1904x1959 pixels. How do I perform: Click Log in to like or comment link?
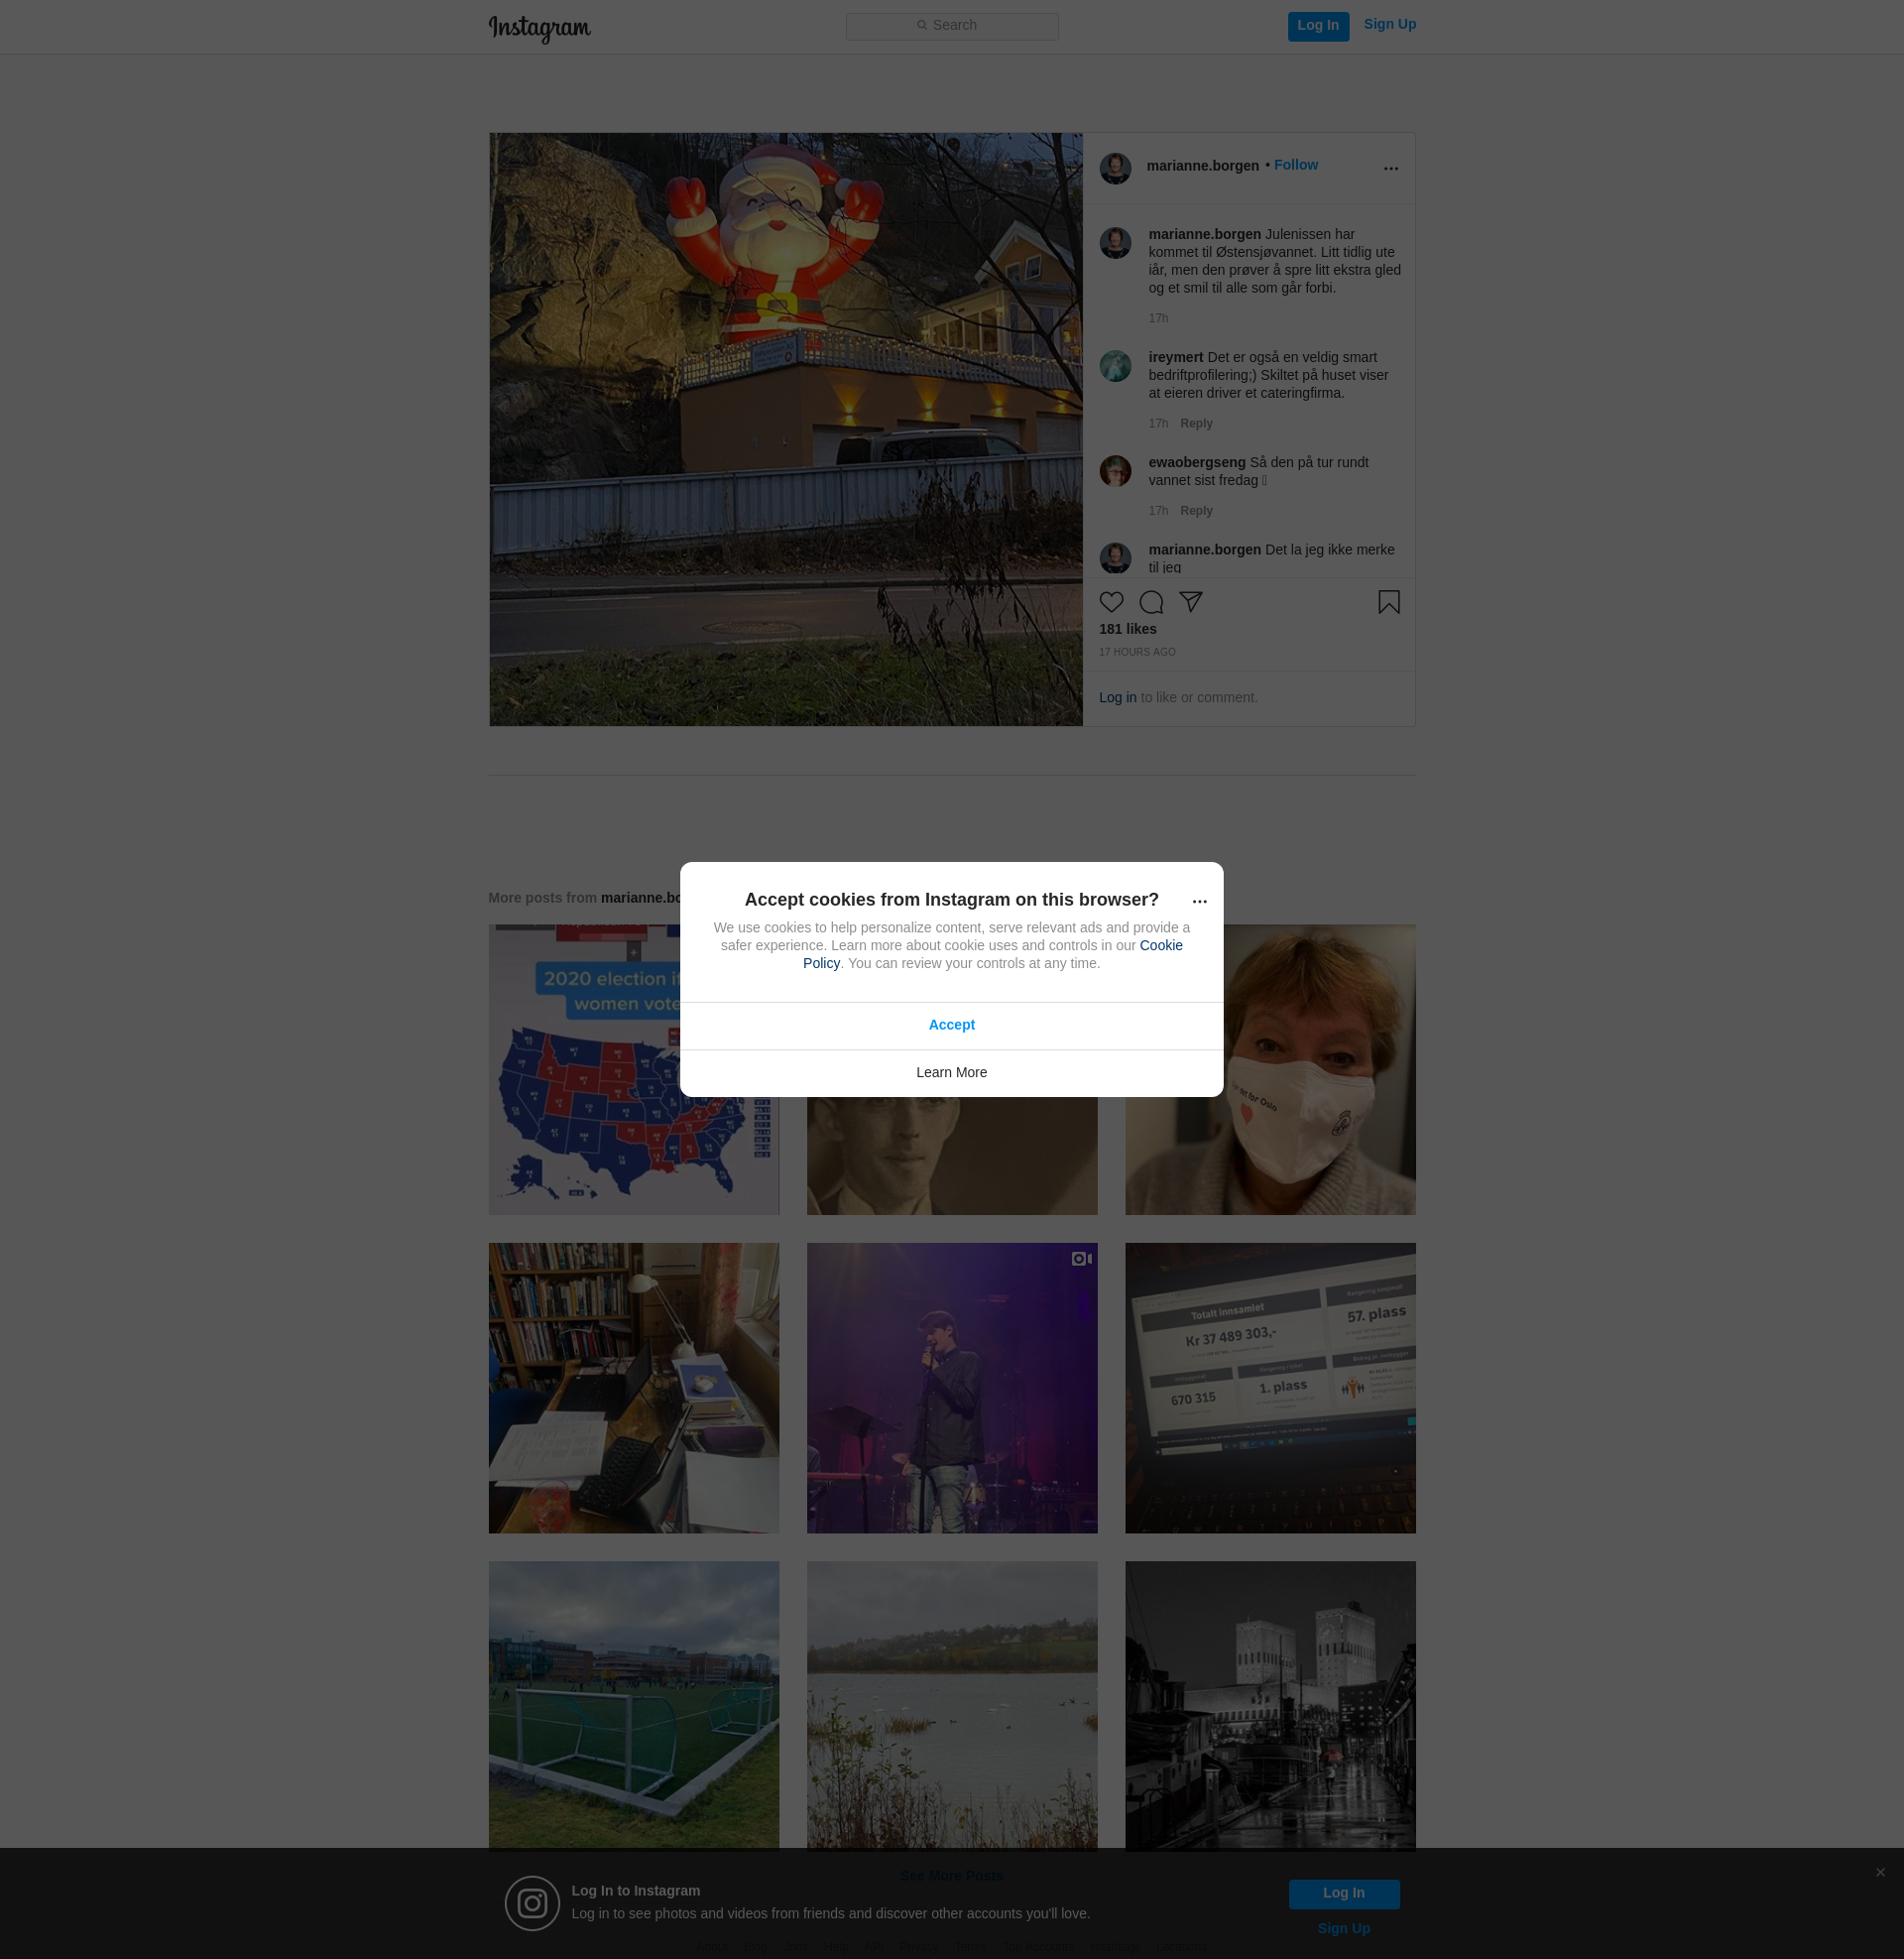pos(1117,698)
